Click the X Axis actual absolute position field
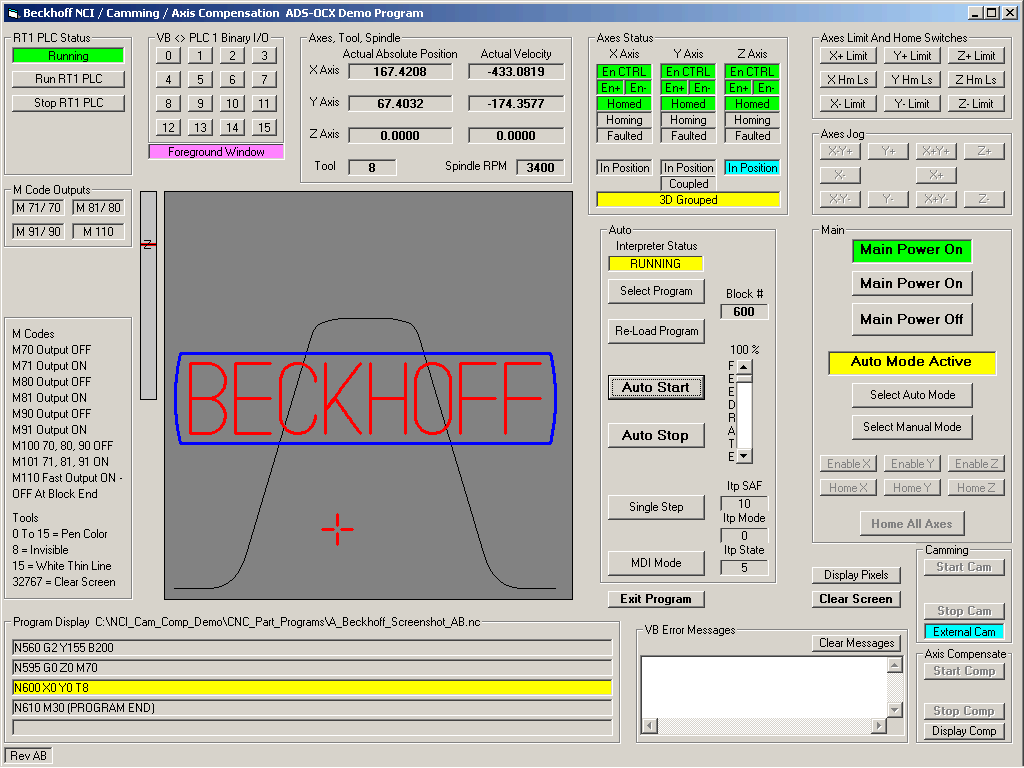 [x=400, y=72]
